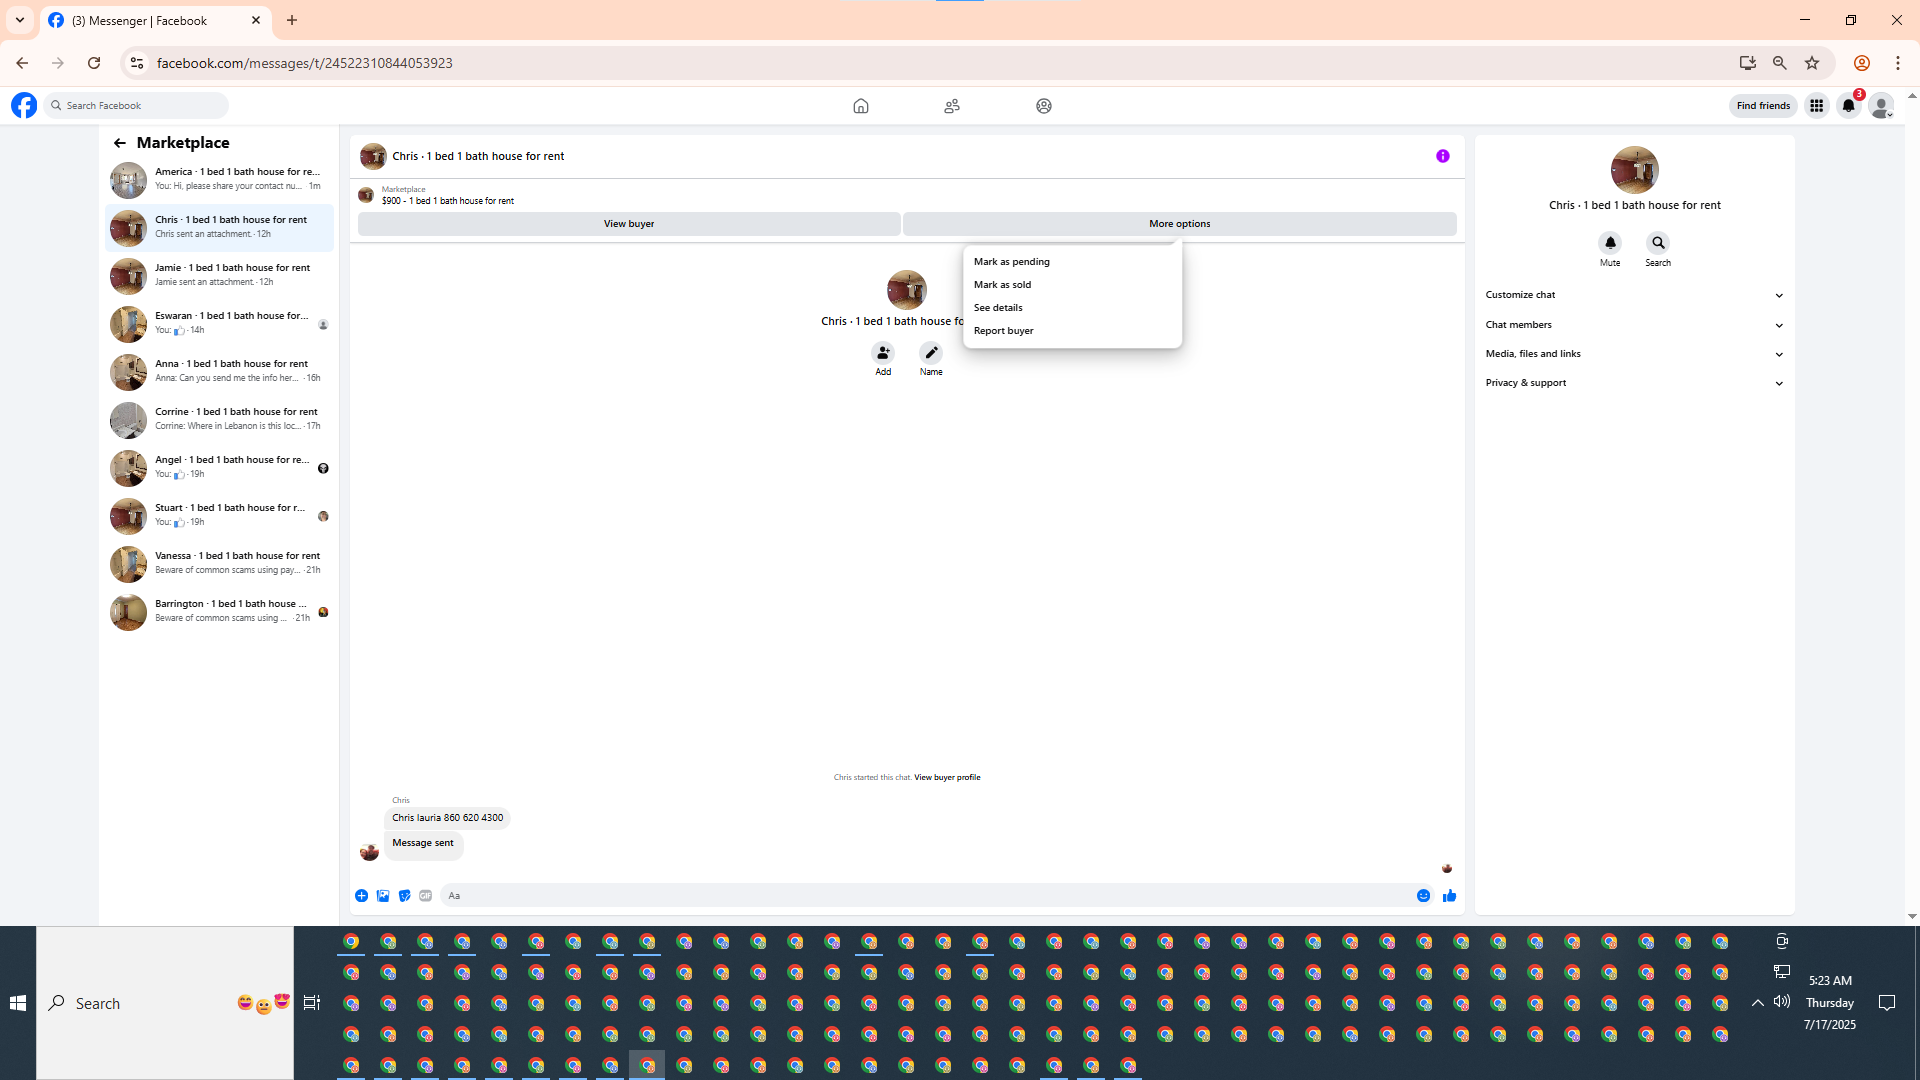Click the GIF icon in composer
This screenshot has width=1920, height=1080.
[426, 896]
